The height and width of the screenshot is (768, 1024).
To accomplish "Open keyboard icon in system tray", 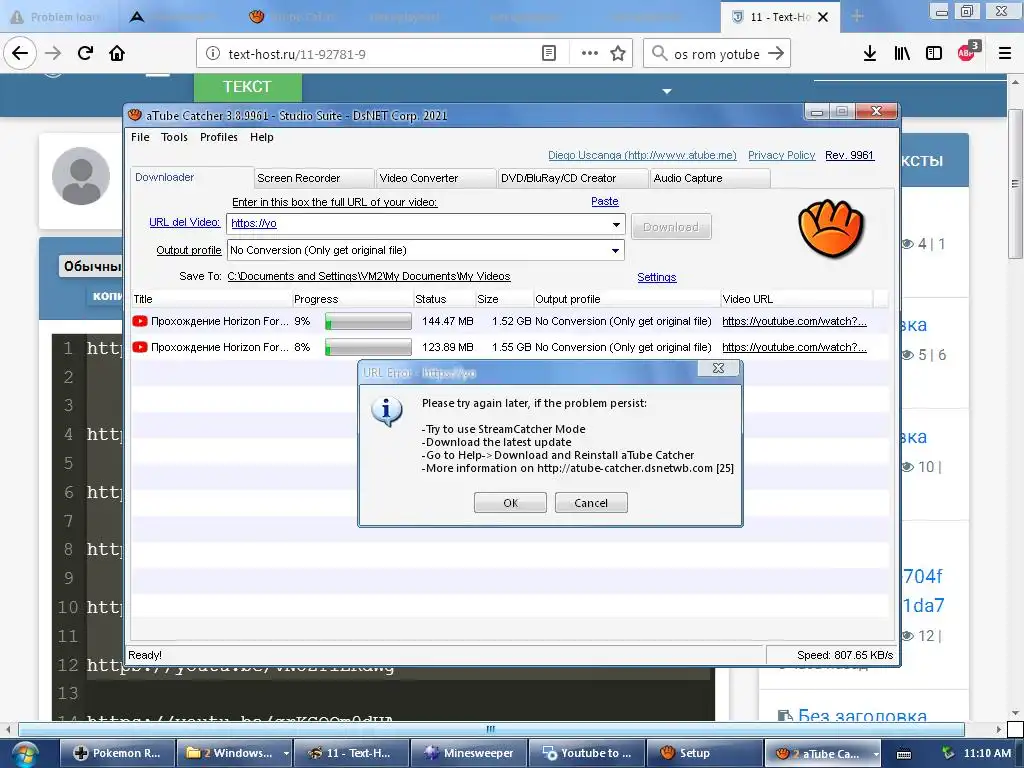I will point(904,754).
